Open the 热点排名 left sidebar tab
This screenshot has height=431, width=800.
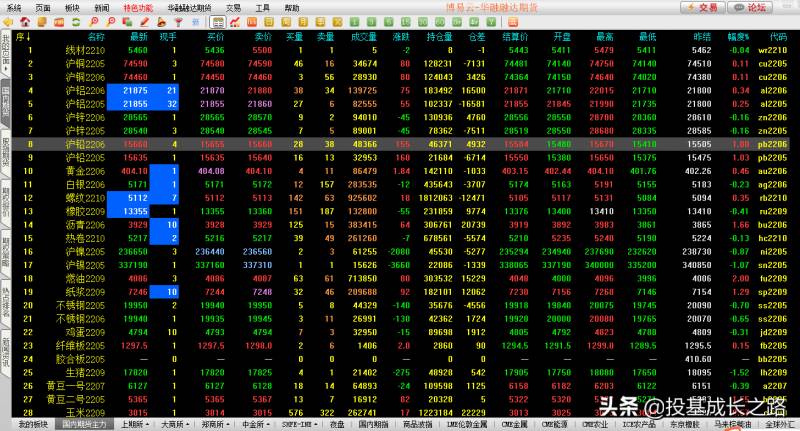pos(5,302)
